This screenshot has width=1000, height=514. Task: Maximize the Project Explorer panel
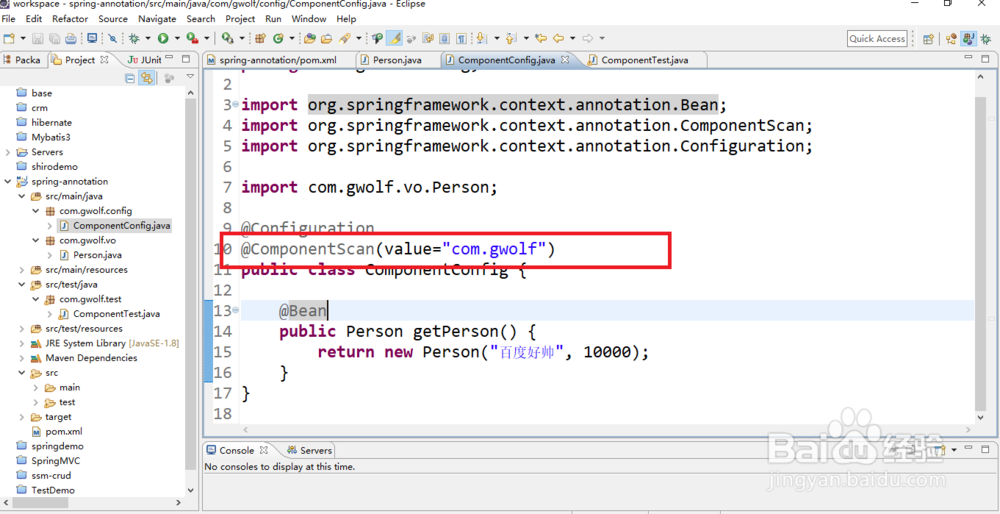point(186,59)
